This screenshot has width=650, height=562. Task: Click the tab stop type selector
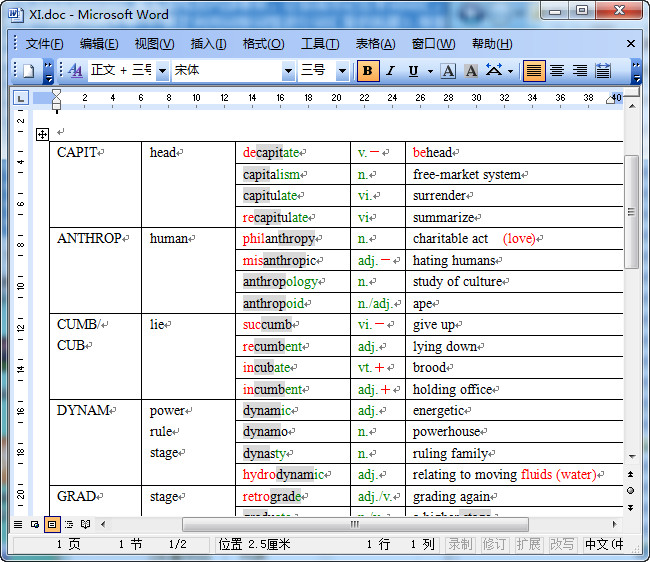pyautogui.click(x=21, y=98)
